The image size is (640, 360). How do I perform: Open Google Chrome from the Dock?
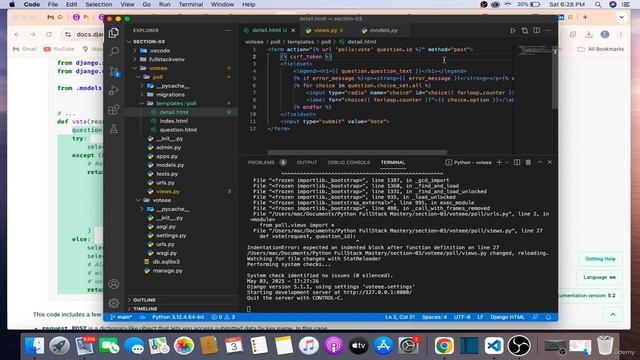click(x=444, y=346)
